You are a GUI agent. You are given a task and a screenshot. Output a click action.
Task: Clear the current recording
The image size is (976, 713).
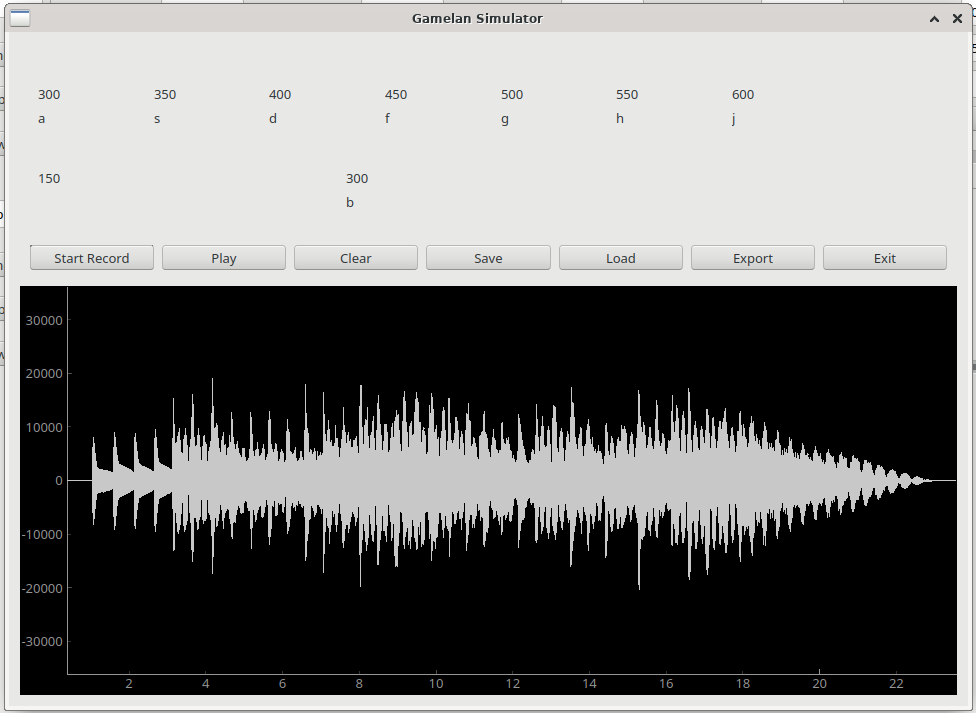(x=355, y=258)
